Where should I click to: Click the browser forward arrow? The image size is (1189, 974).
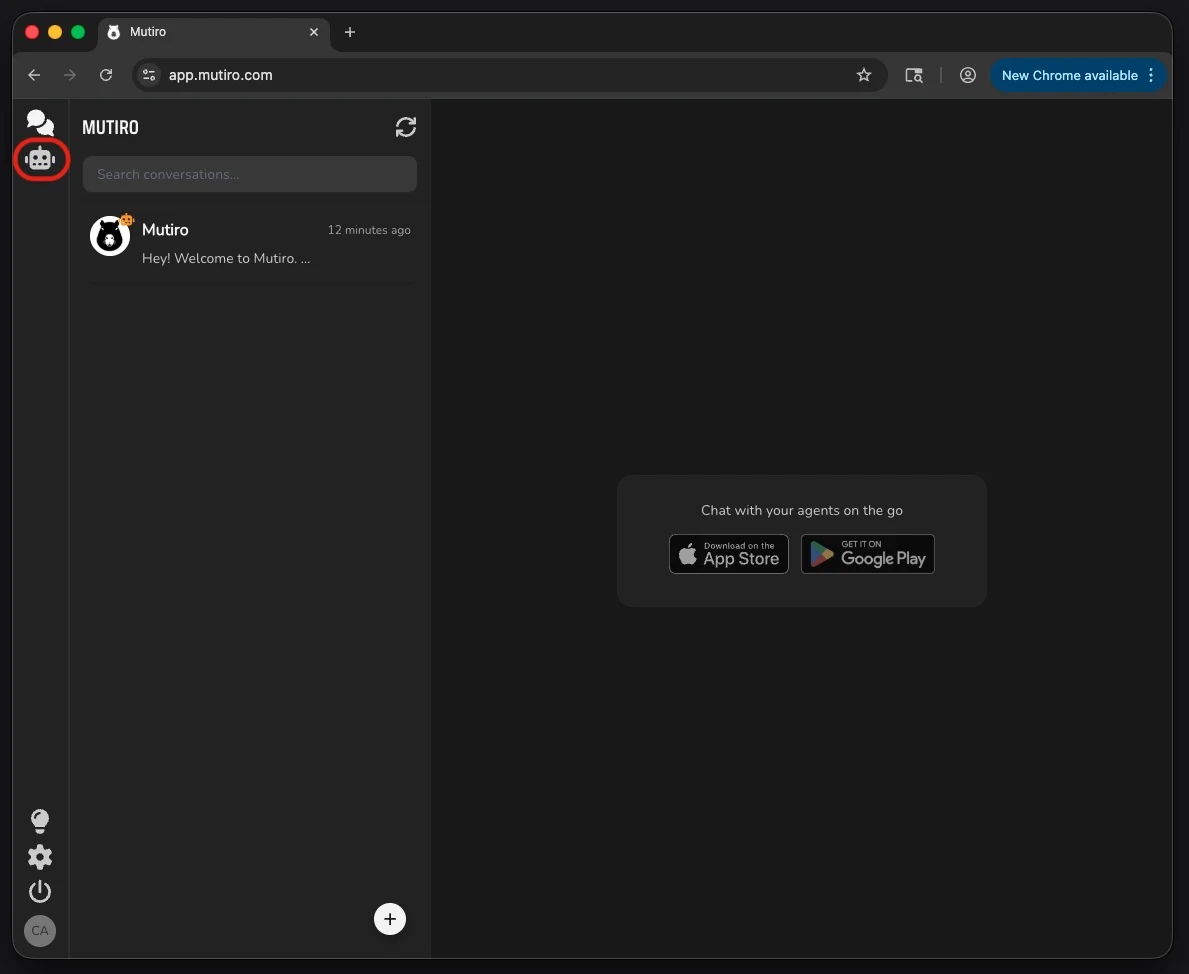click(x=70, y=75)
